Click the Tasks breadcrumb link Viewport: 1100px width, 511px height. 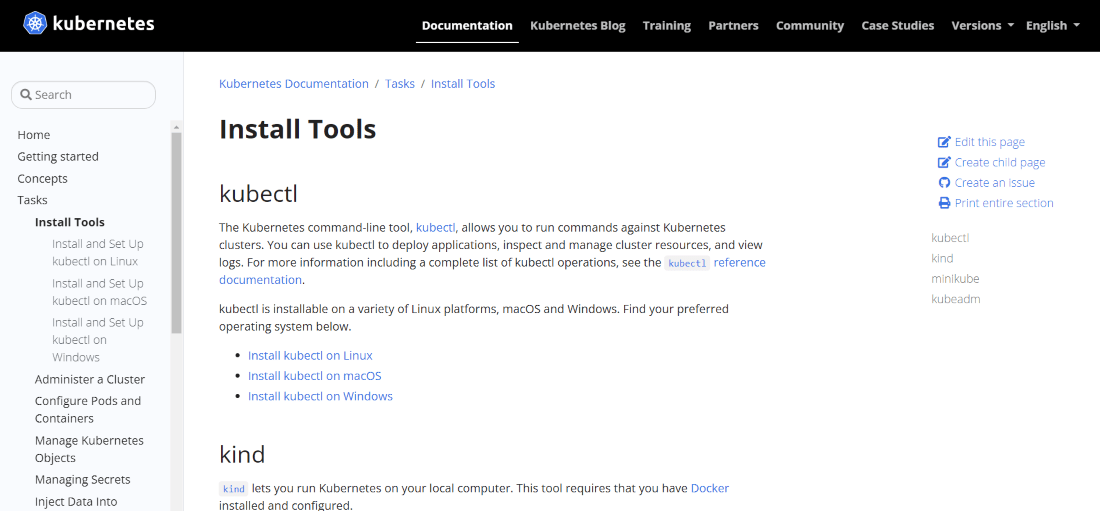(400, 84)
